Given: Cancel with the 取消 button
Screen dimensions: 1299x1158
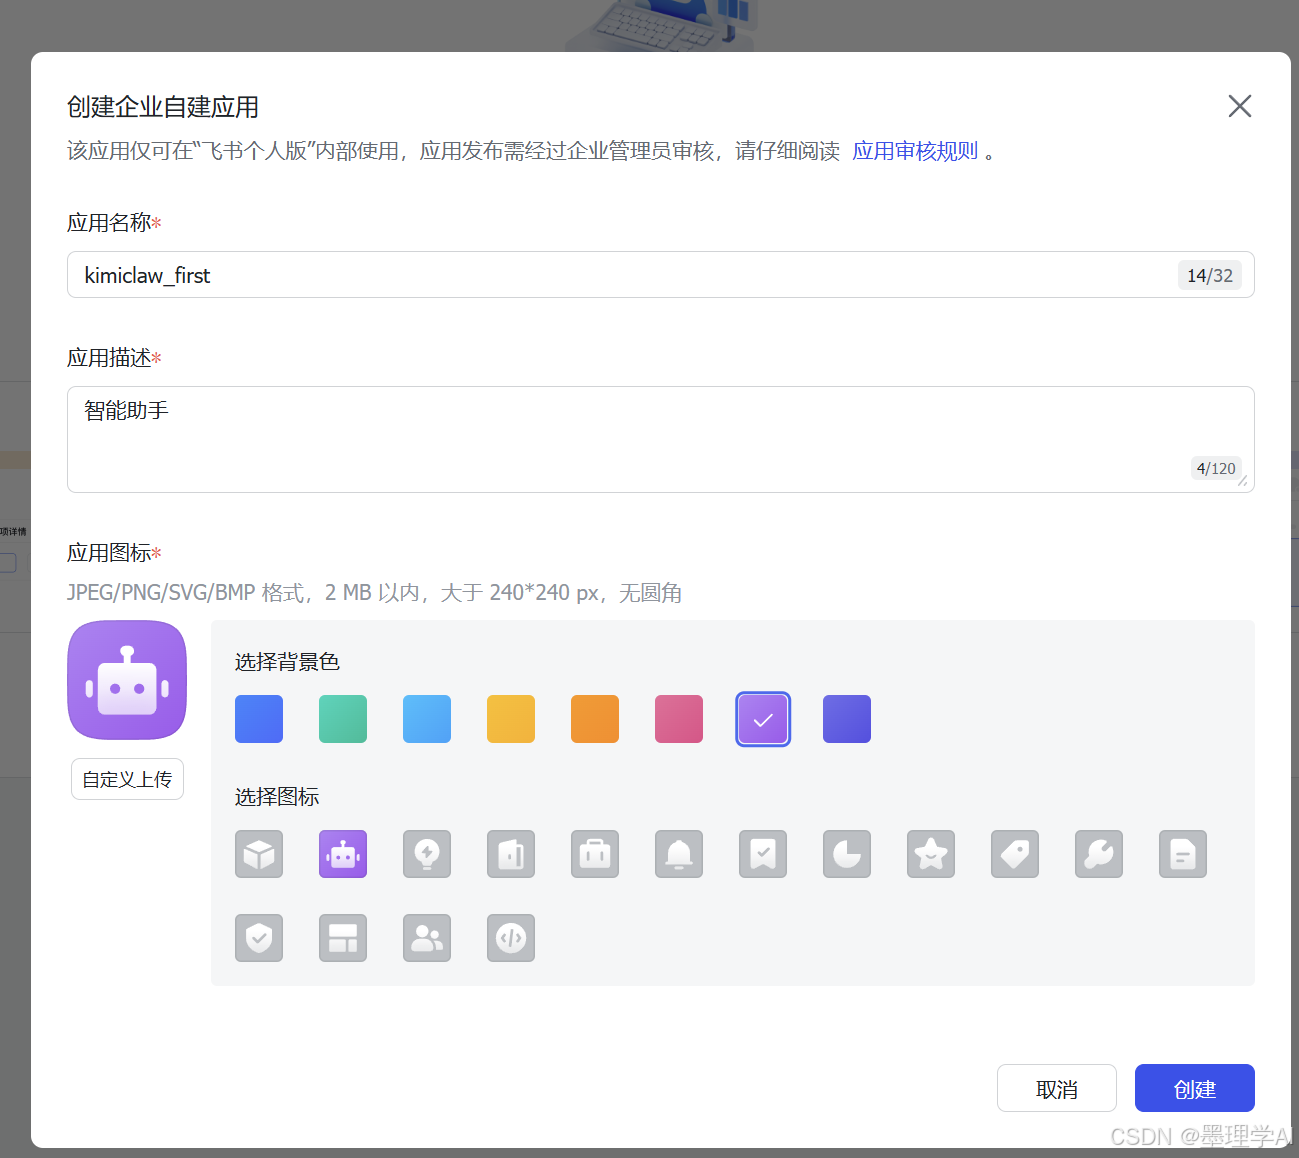Looking at the screenshot, I should pyautogui.click(x=1057, y=1088).
